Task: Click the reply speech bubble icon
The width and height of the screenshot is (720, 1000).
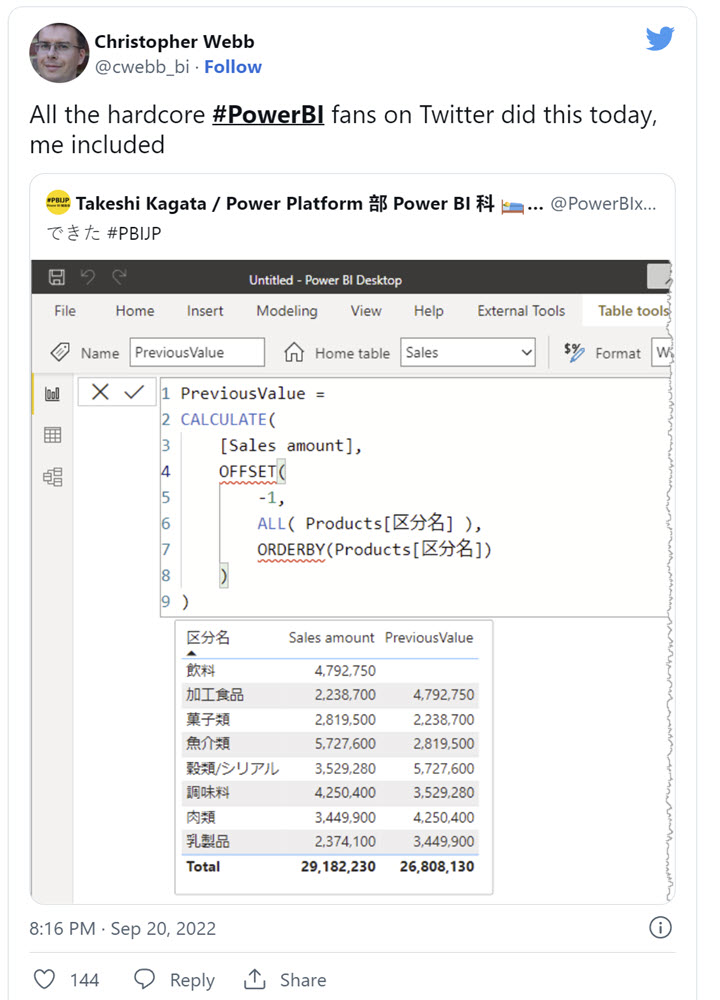Action: (144, 979)
